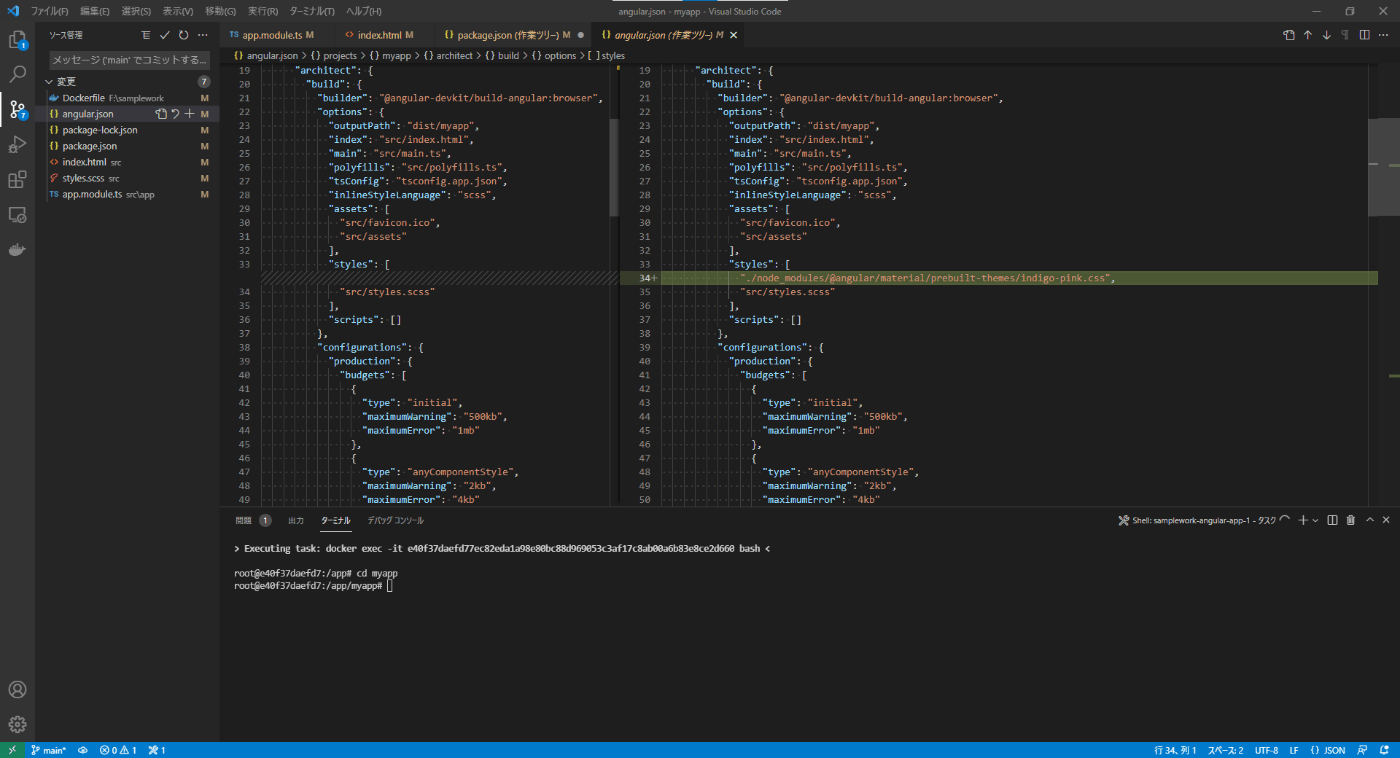
Task: Open the ファイル(F) menu
Action: pos(50,11)
